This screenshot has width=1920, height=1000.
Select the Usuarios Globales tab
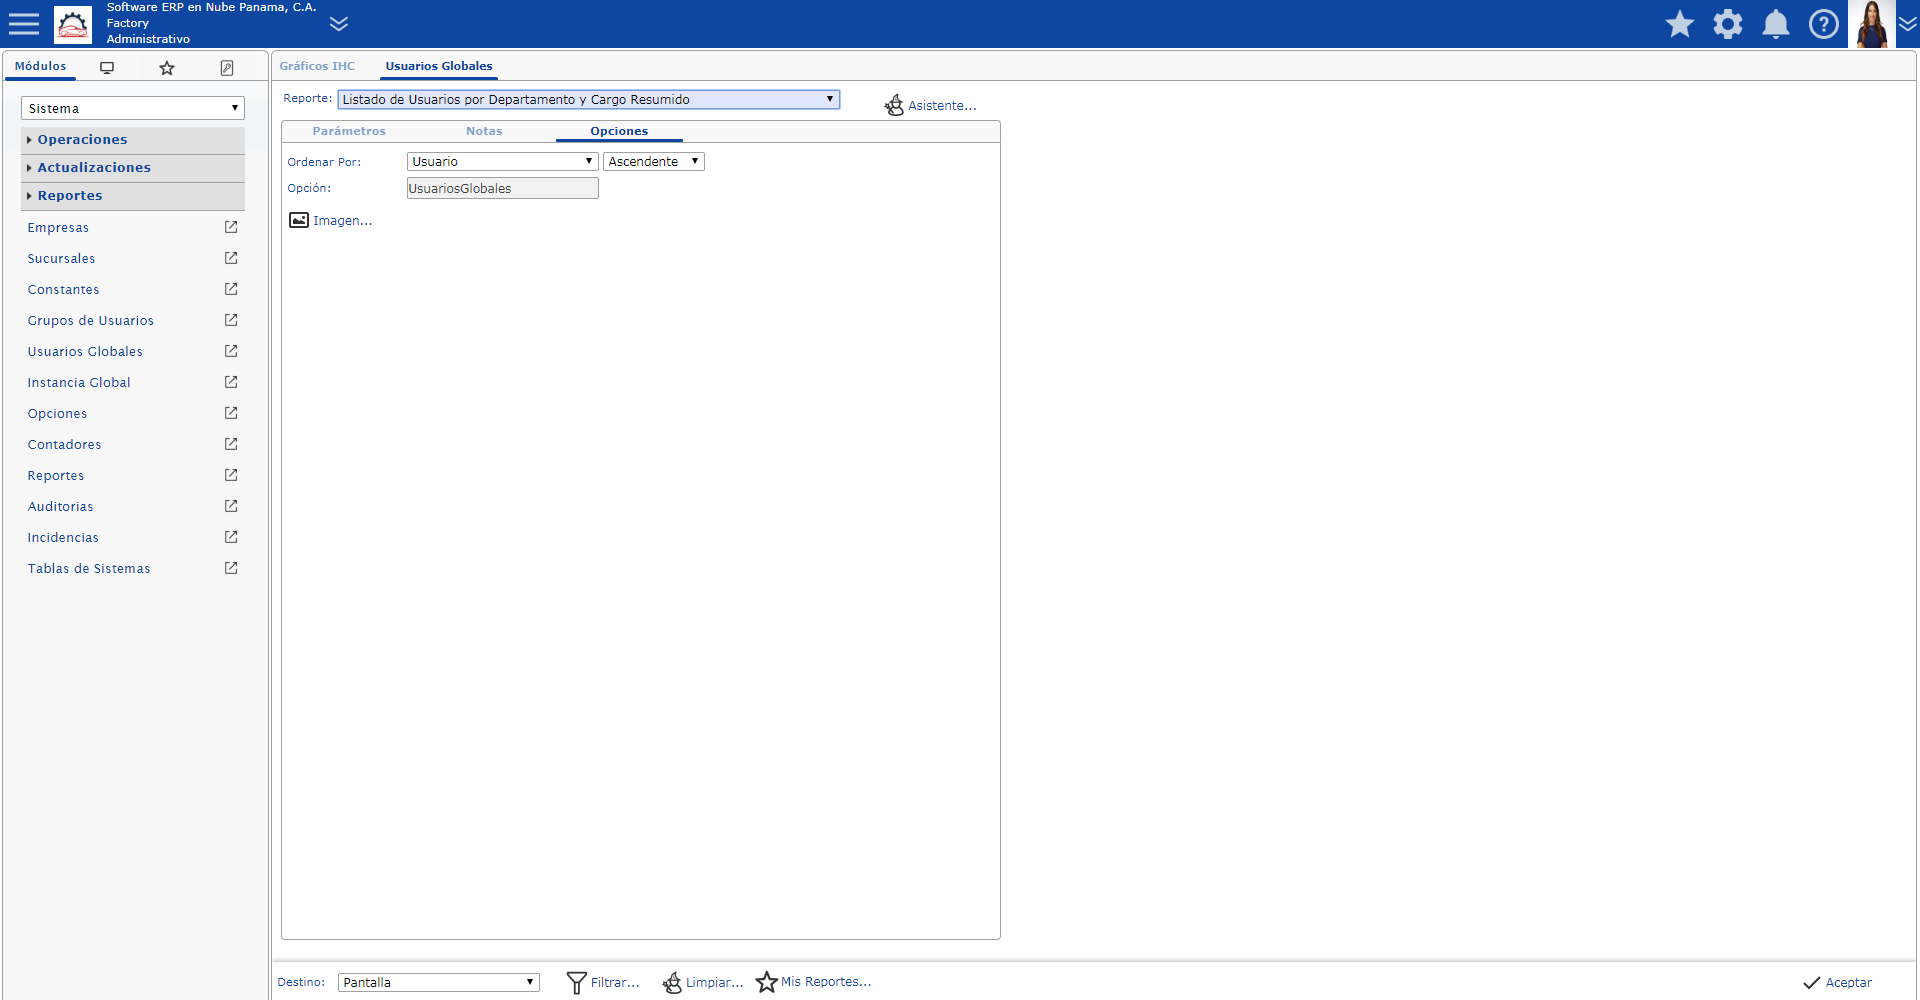[439, 66]
